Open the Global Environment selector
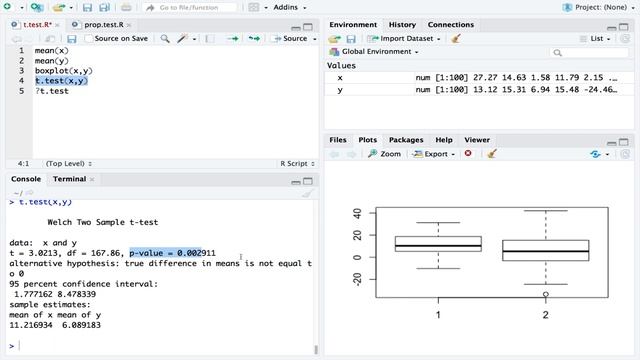Image resolution: width=640 pixels, height=360 pixels. point(374,52)
